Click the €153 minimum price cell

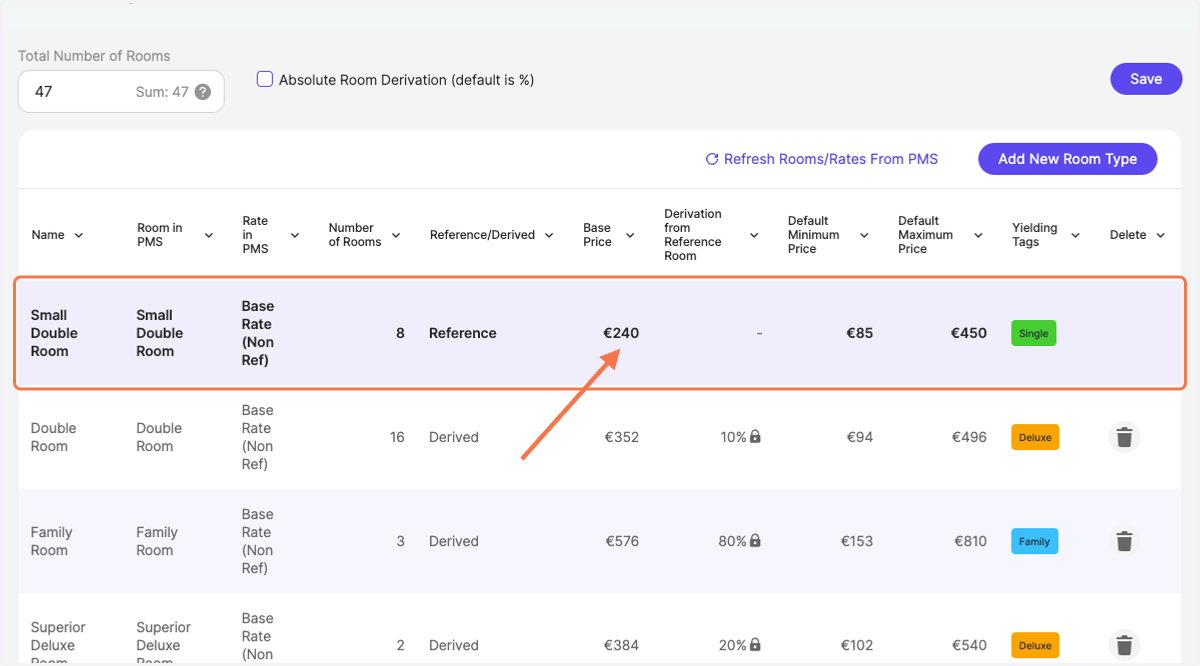coord(857,541)
